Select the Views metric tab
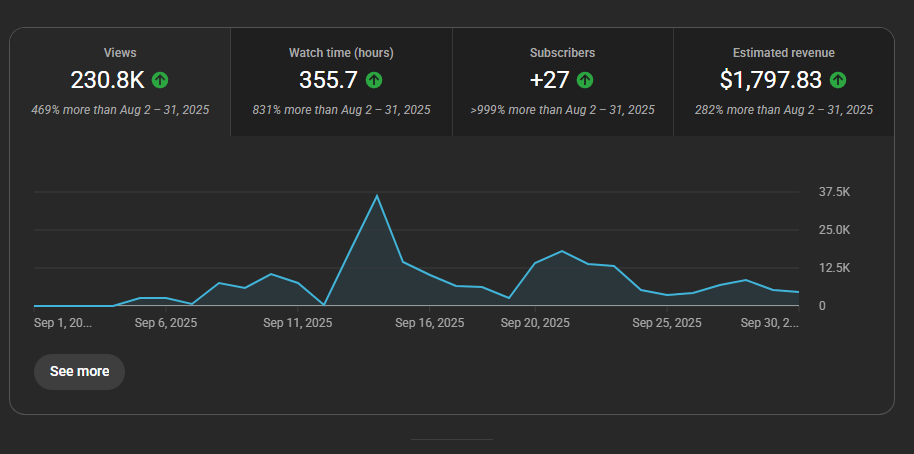 pos(120,81)
